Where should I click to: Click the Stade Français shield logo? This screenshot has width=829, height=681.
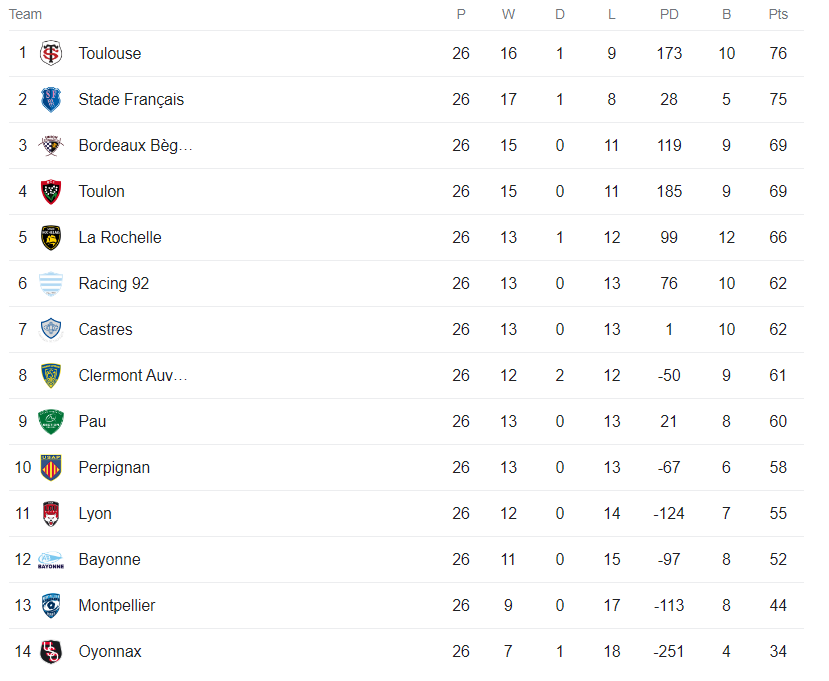point(51,99)
